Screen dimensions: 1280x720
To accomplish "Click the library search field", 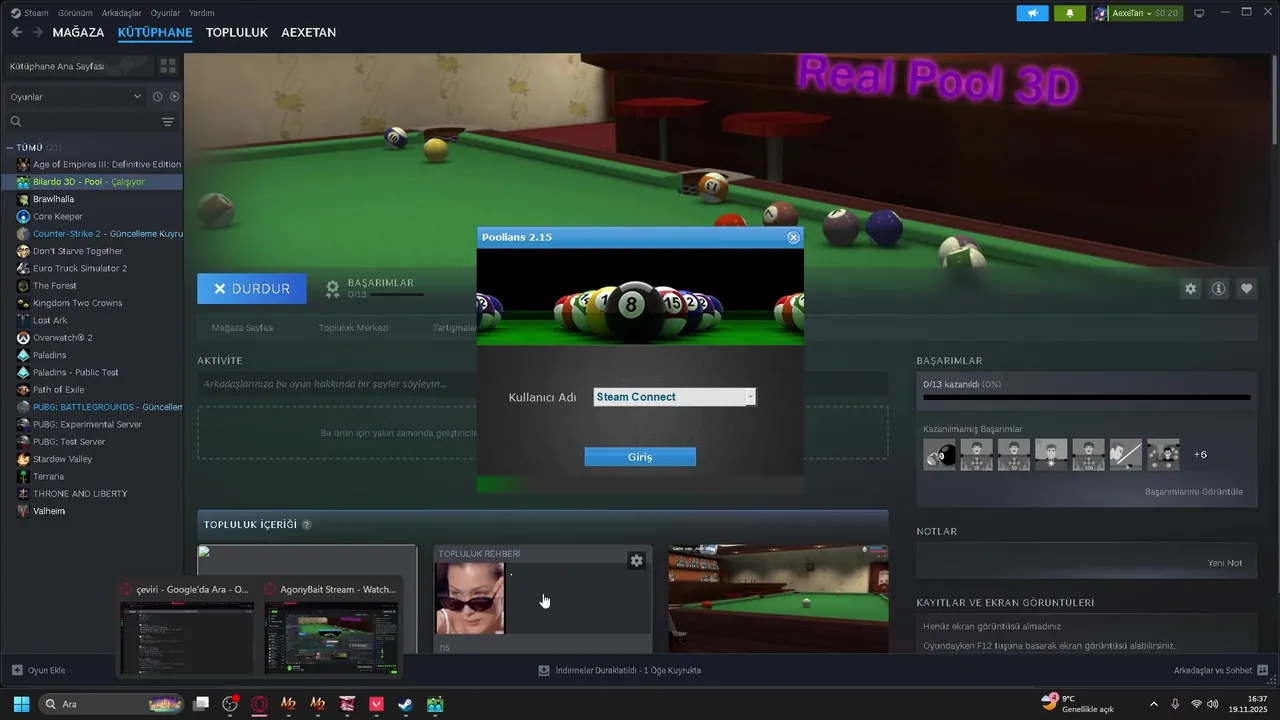I will (x=80, y=122).
